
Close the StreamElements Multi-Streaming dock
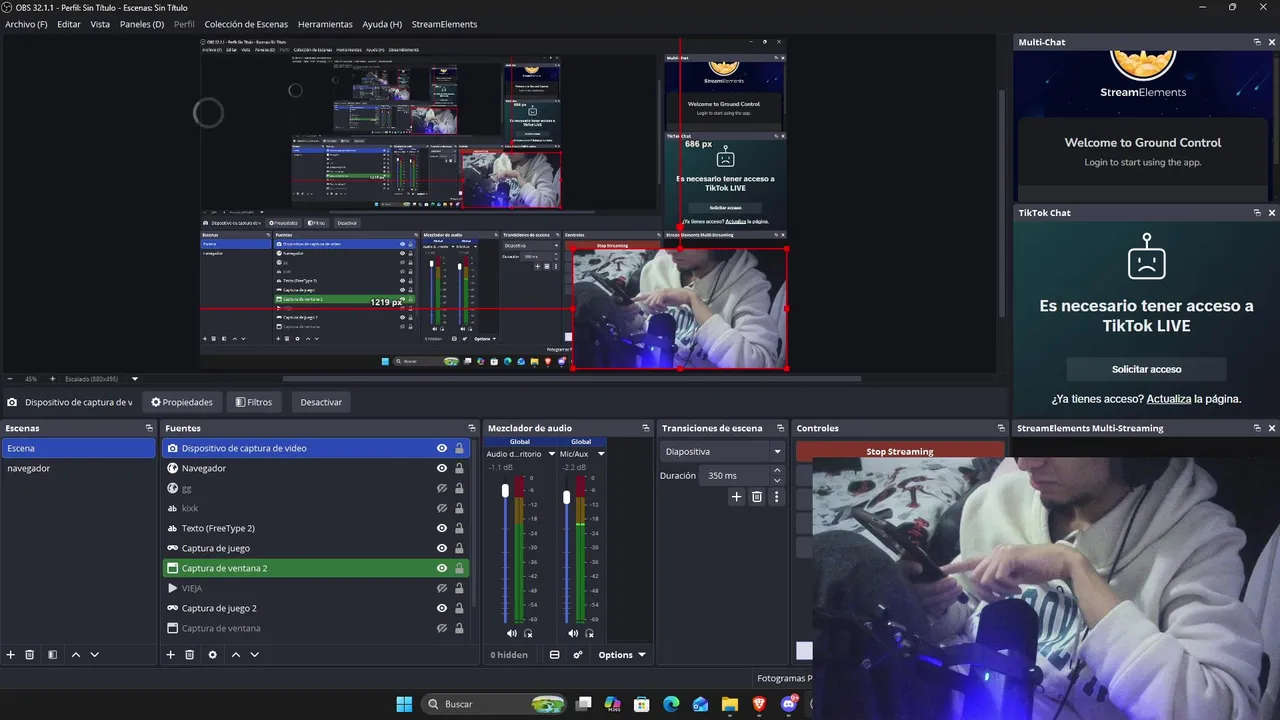click(x=1272, y=428)
